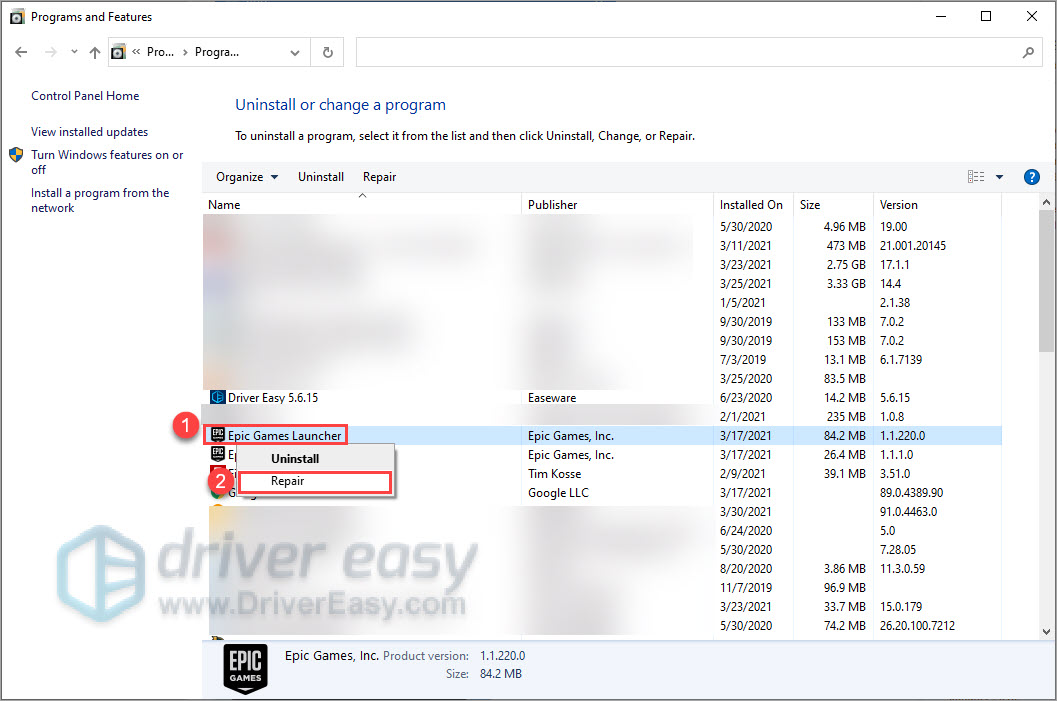Click the Tim Kosse publisher cell

pos(554,474)
